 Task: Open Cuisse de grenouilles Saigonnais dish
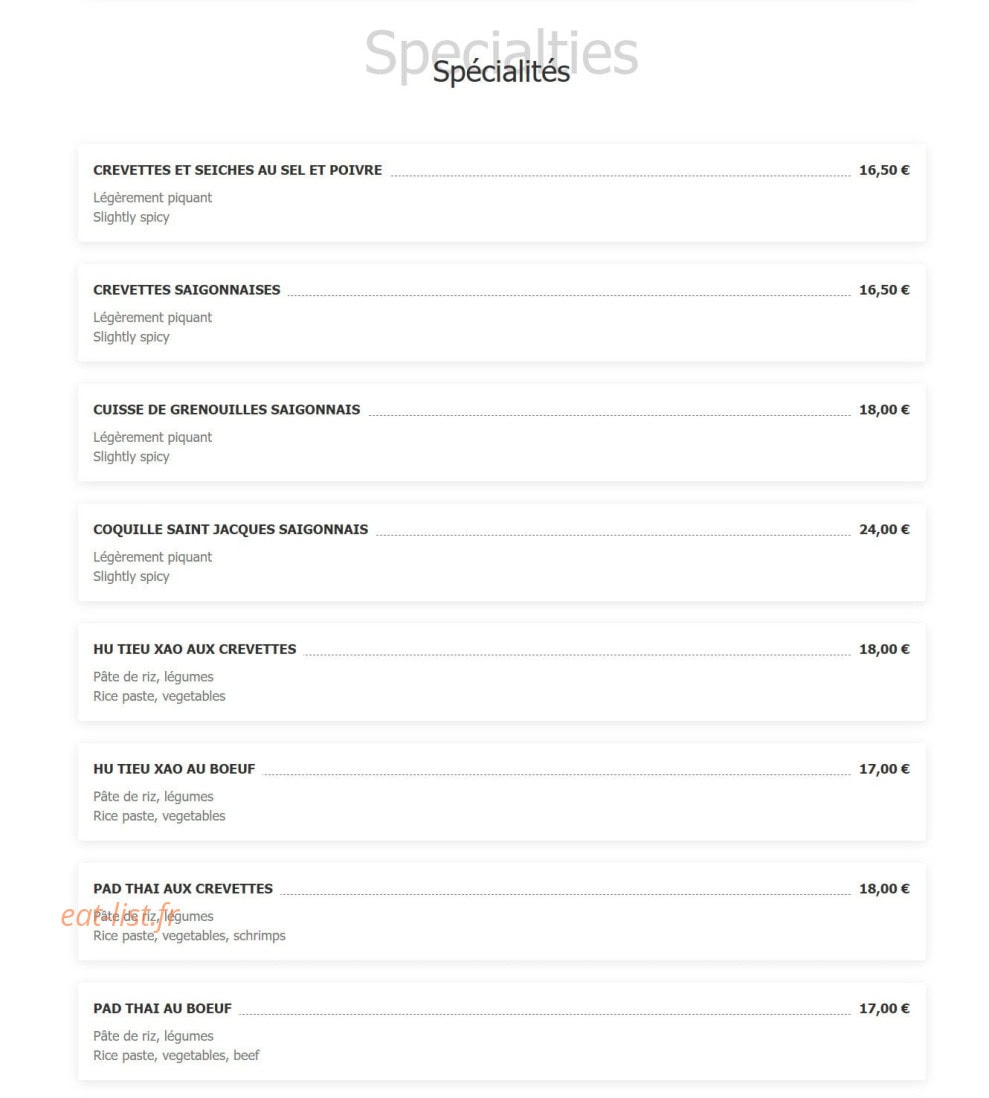(226, 410)
